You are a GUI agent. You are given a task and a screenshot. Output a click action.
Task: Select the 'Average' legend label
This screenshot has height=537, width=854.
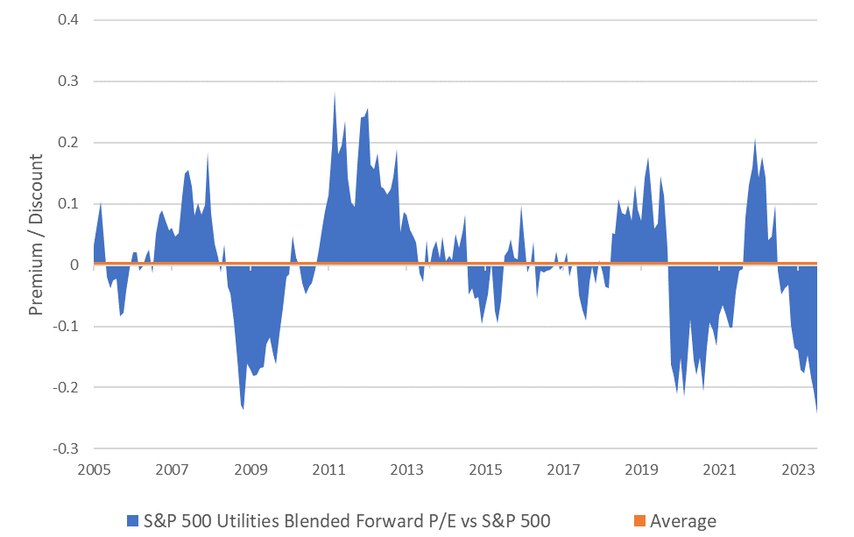click(x=683, y=521)
